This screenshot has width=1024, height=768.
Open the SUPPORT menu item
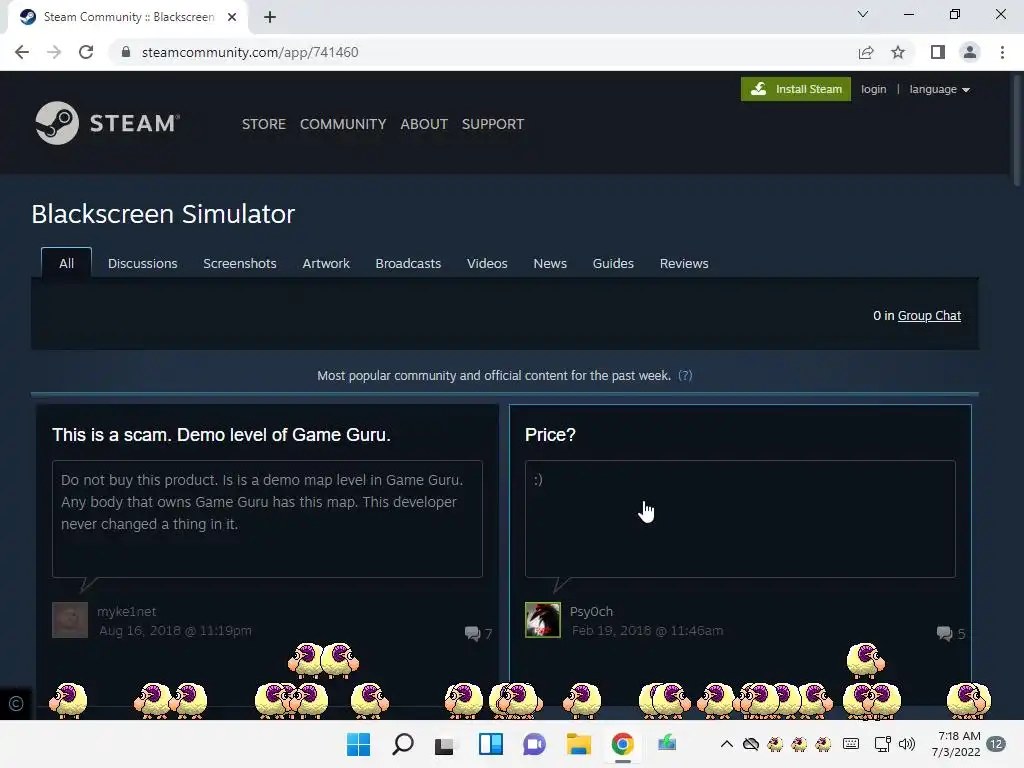pos(493,124)
